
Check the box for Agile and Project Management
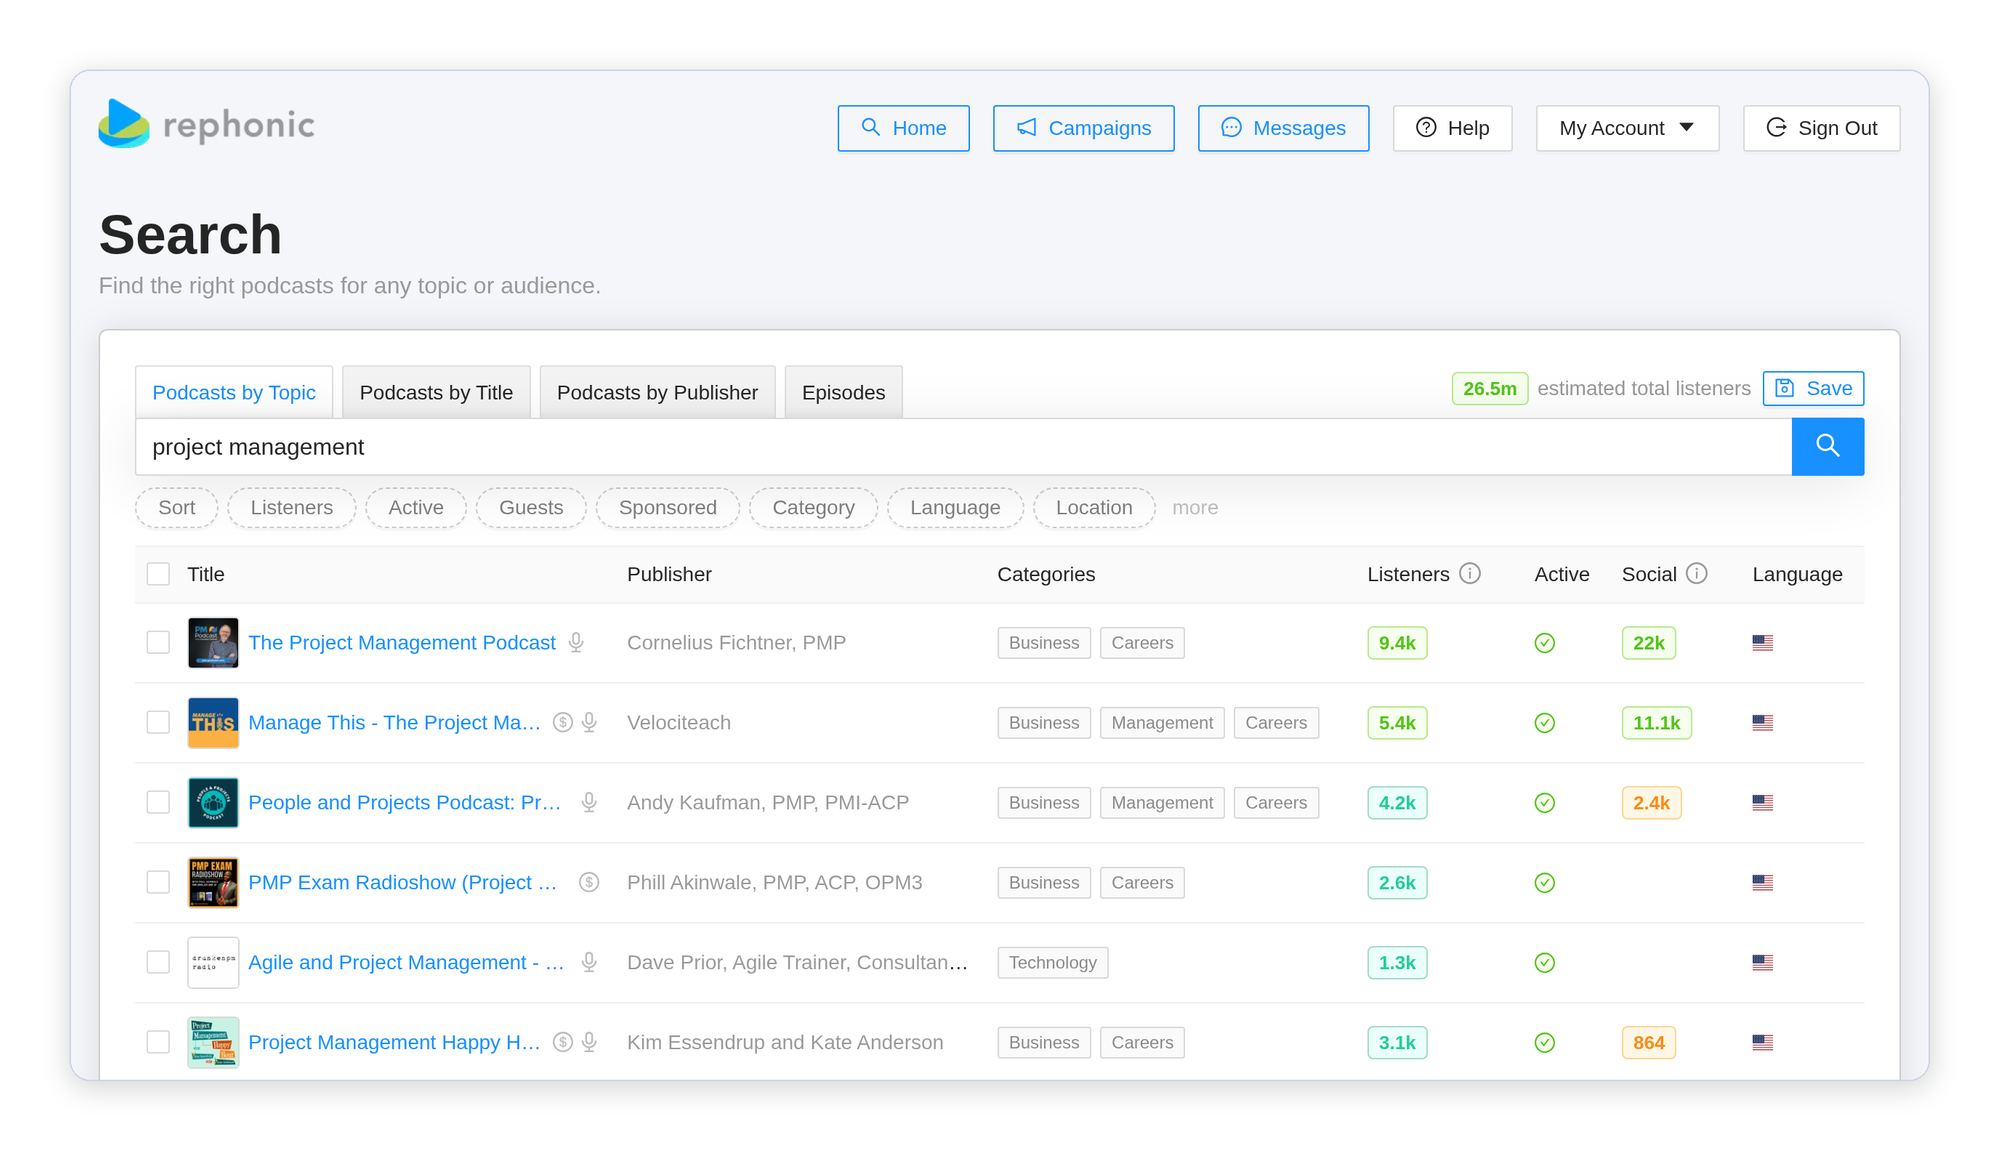pos(158,962)
